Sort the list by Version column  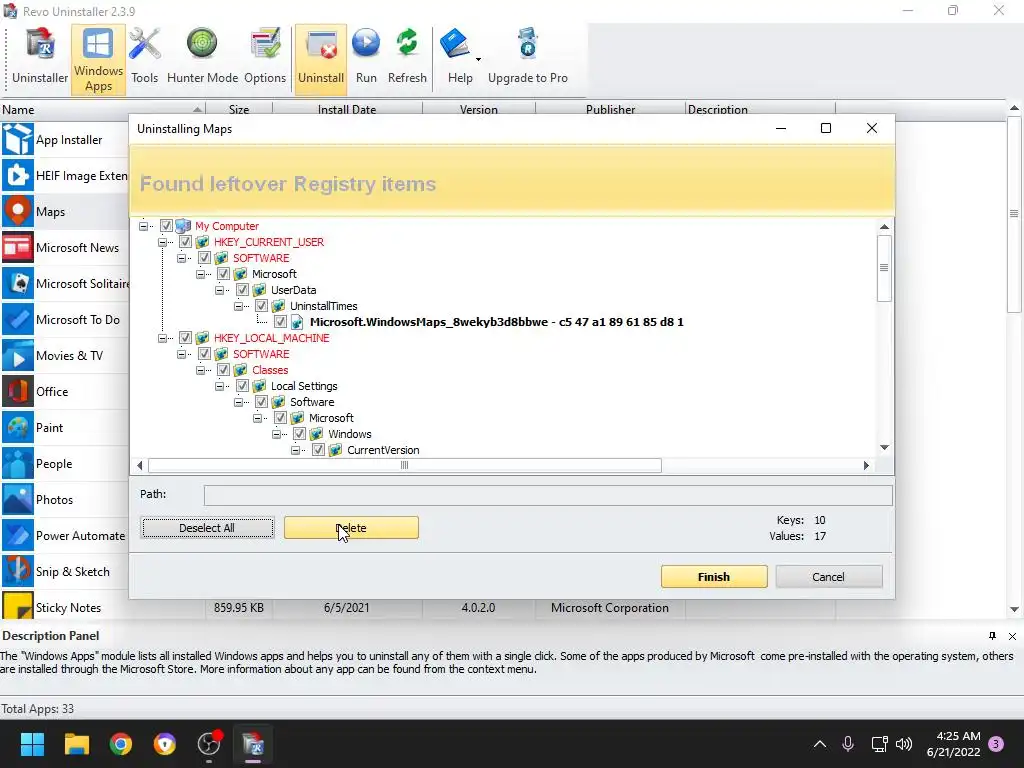coord(479,109)
